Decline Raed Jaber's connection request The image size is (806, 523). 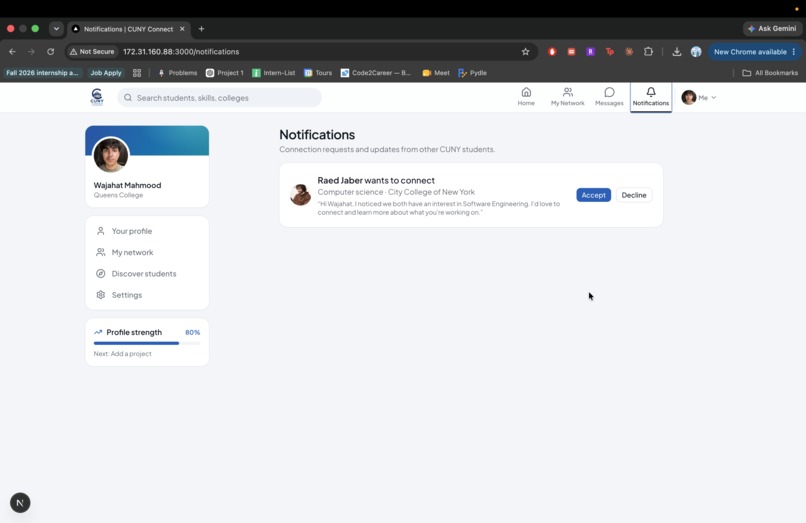[x=634, y=195]
